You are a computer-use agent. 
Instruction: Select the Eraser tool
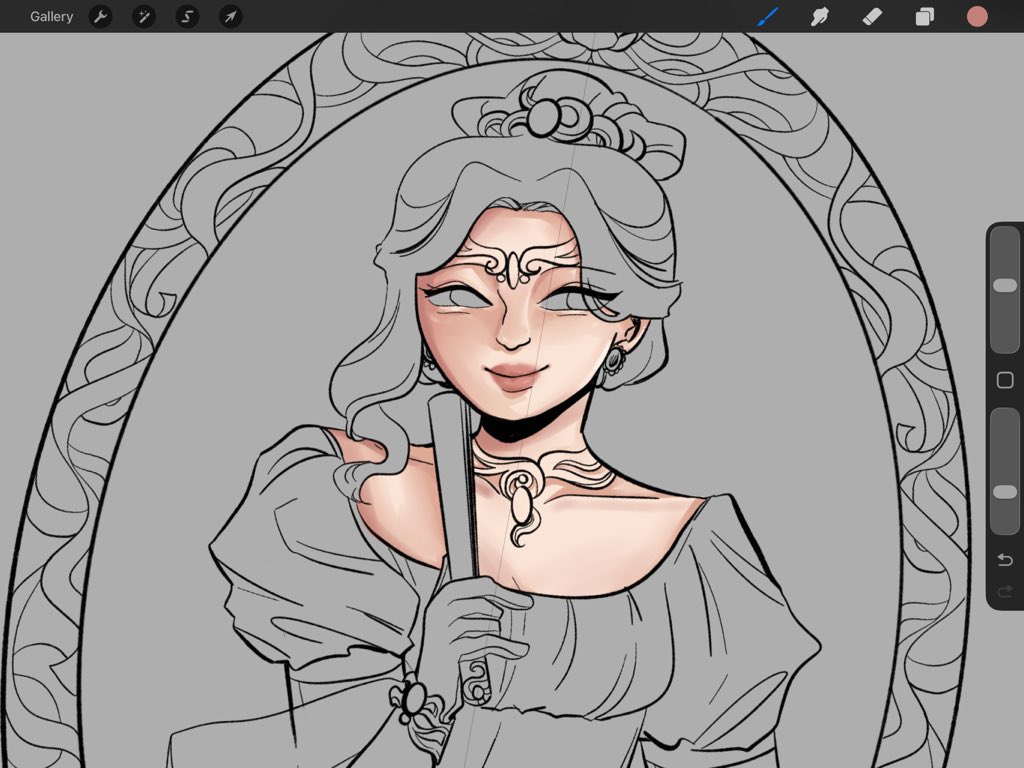click(872, 16)
